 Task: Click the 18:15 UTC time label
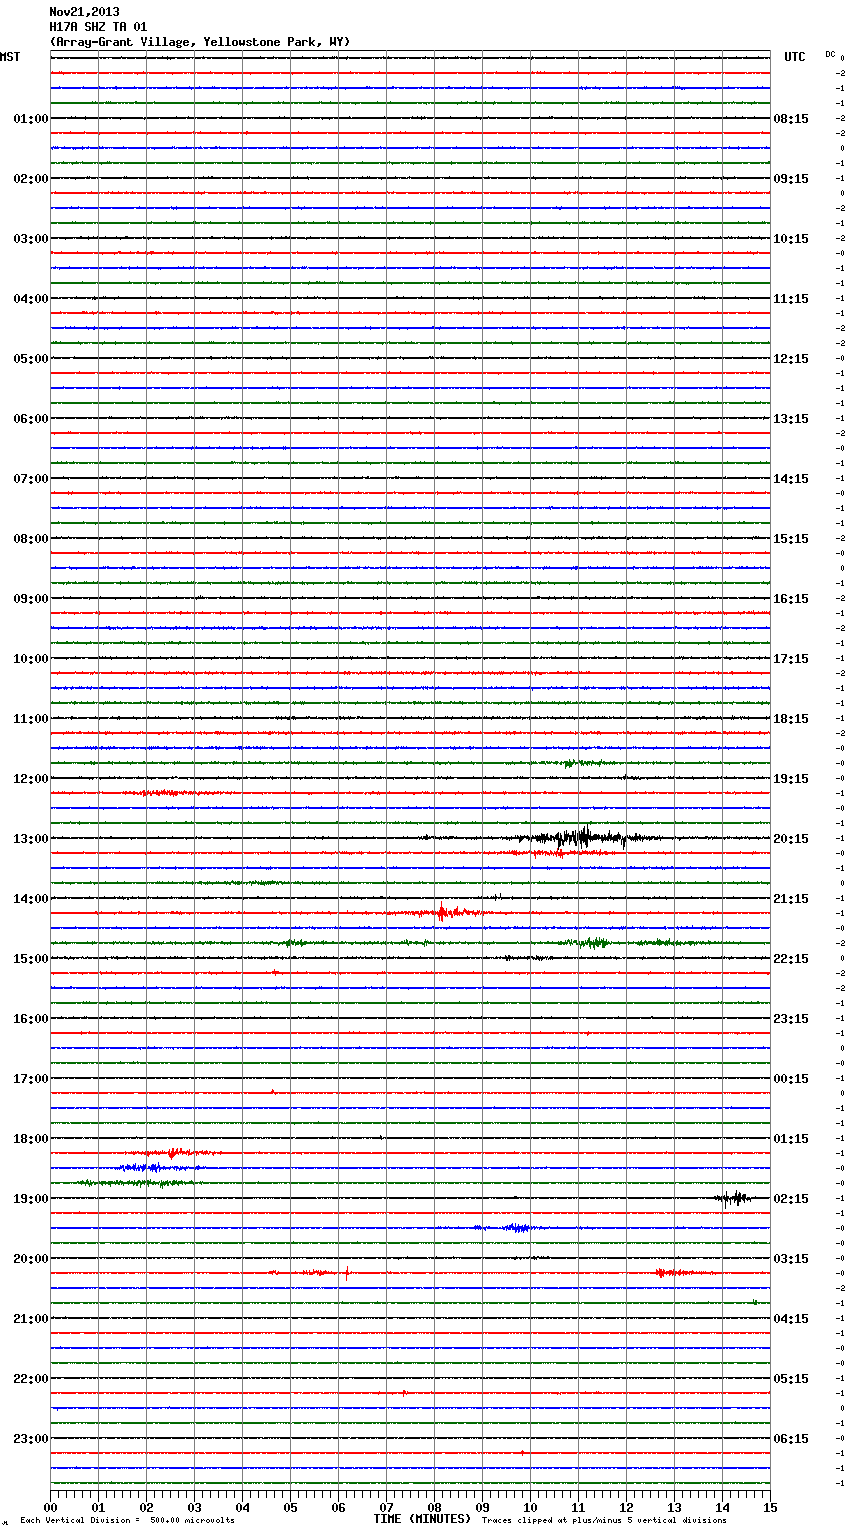pos(791,719)
